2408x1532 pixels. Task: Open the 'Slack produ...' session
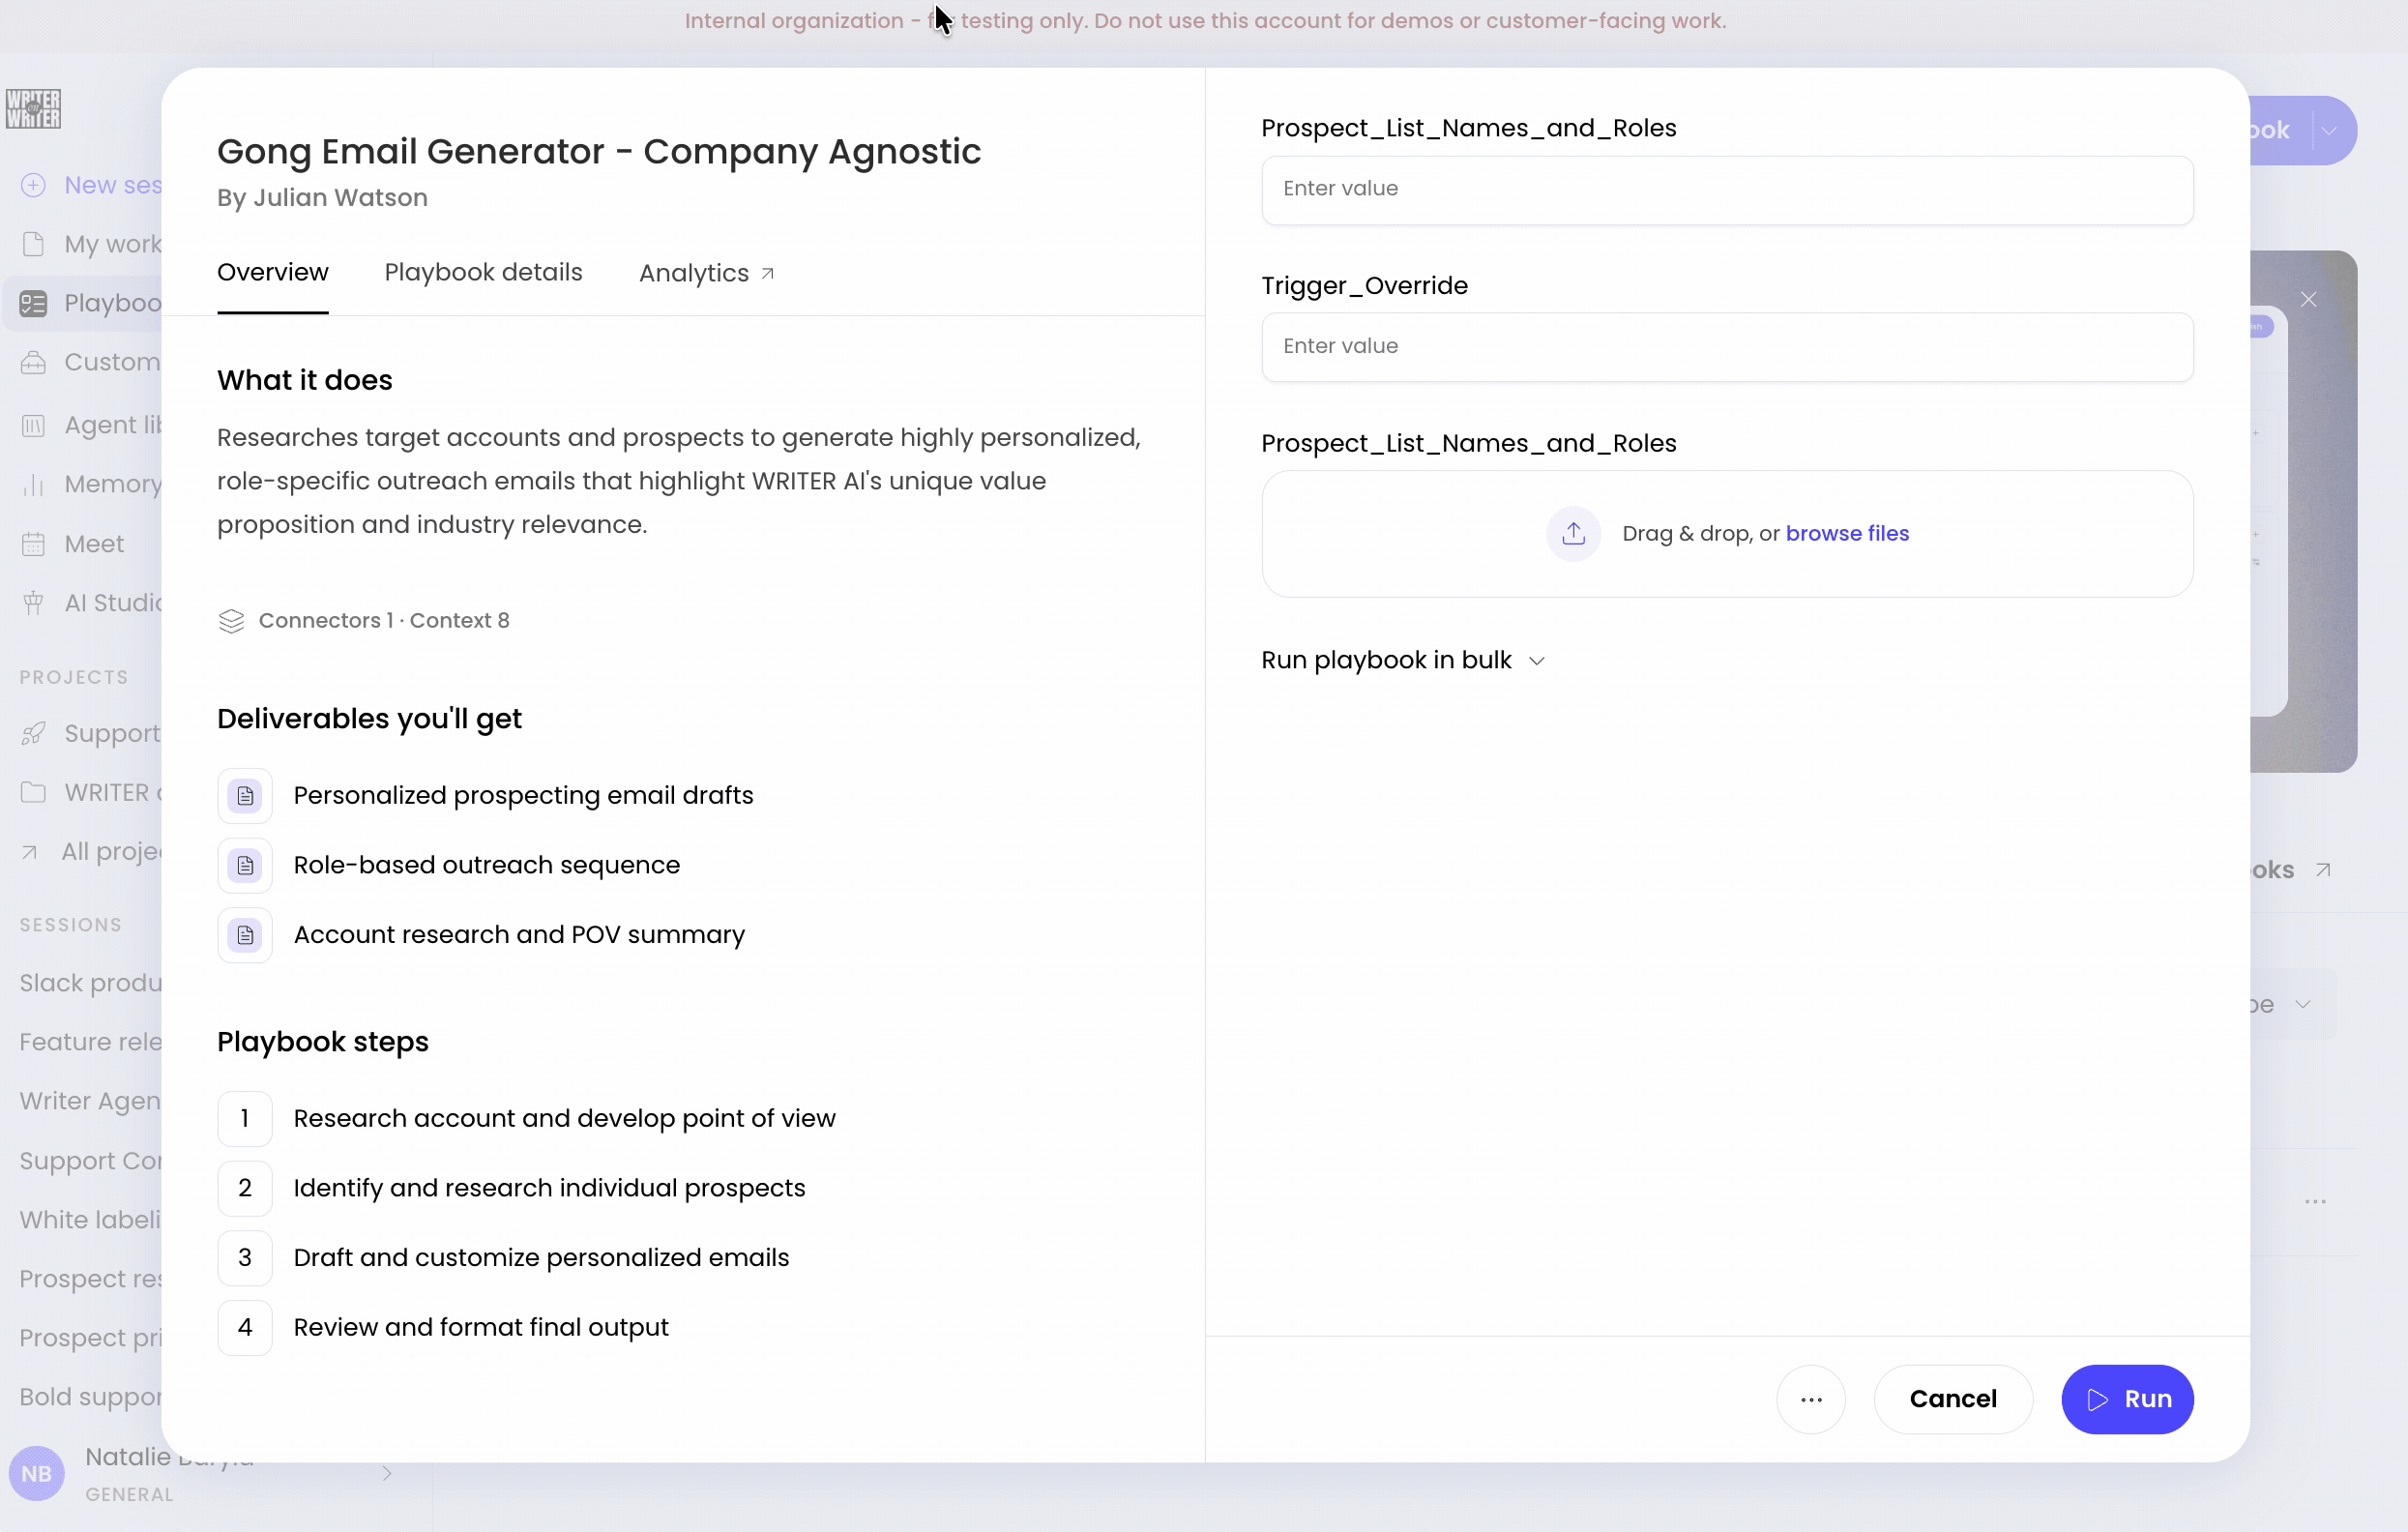(x=90, y=983)
